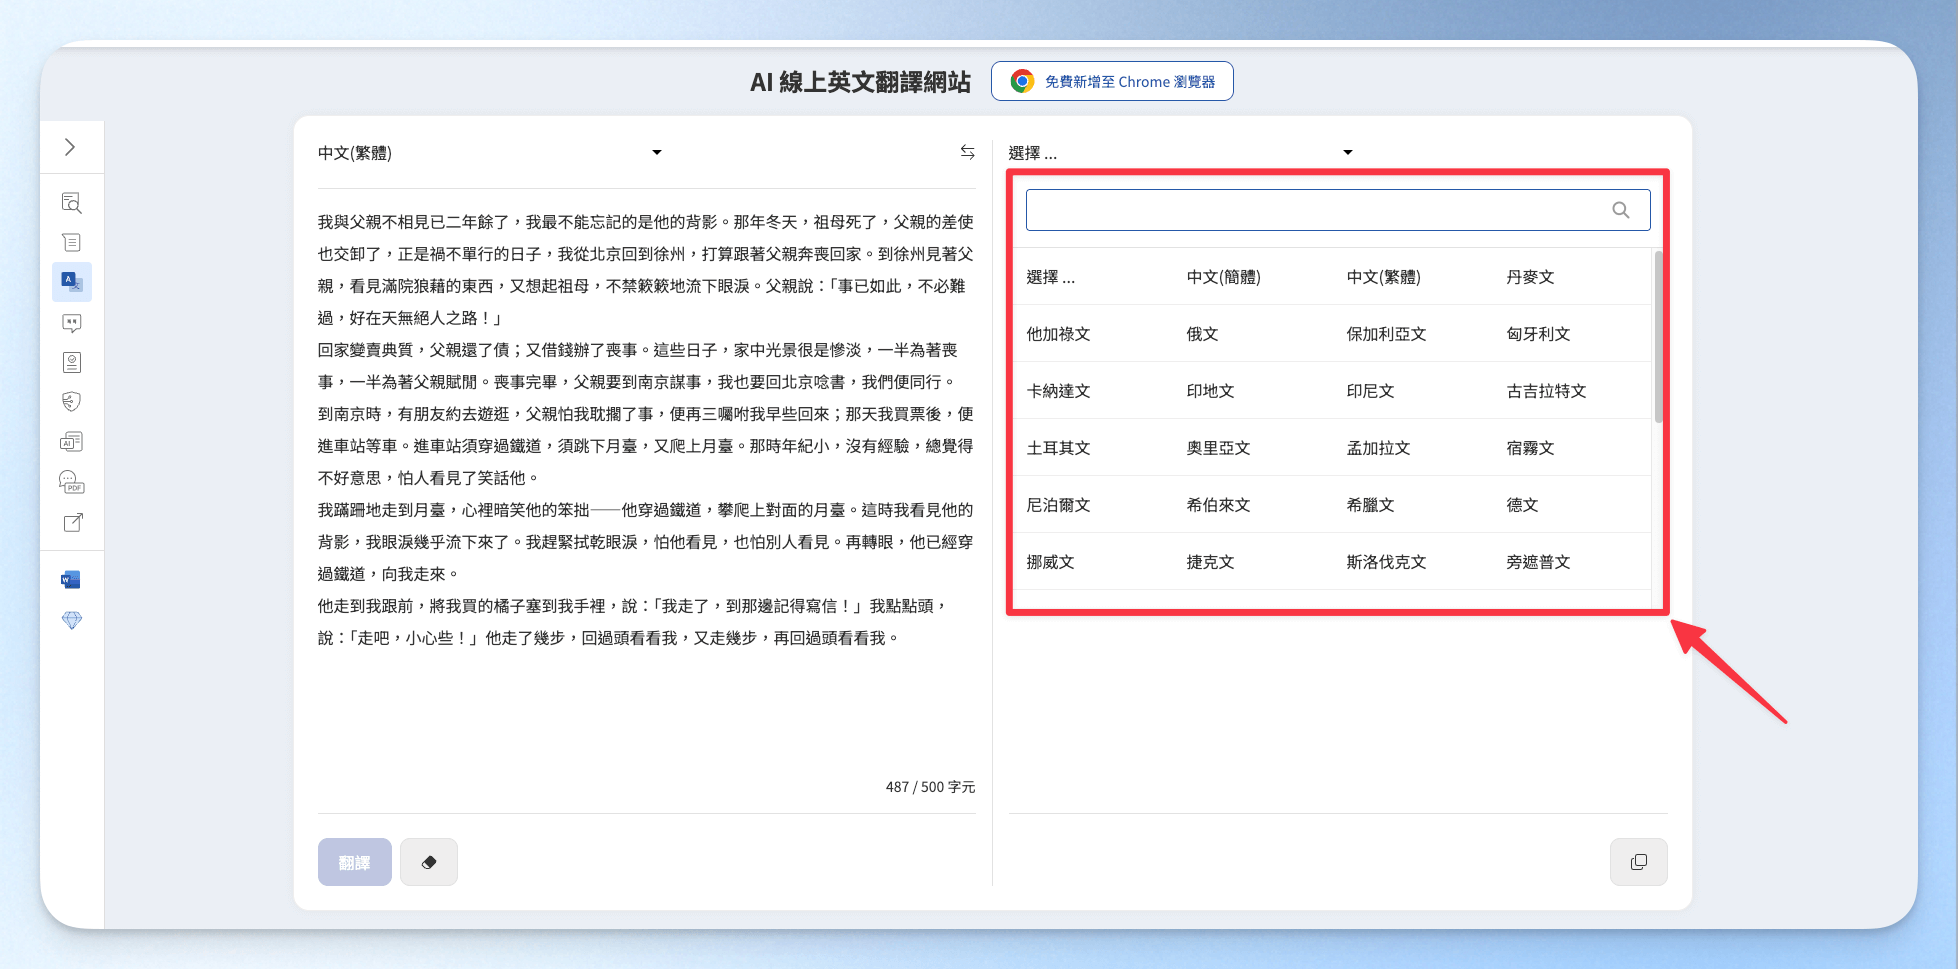1958x969 pixels.
Task: Open the source language dropdown 中文(繁體)
Action: tap(490, 153)
